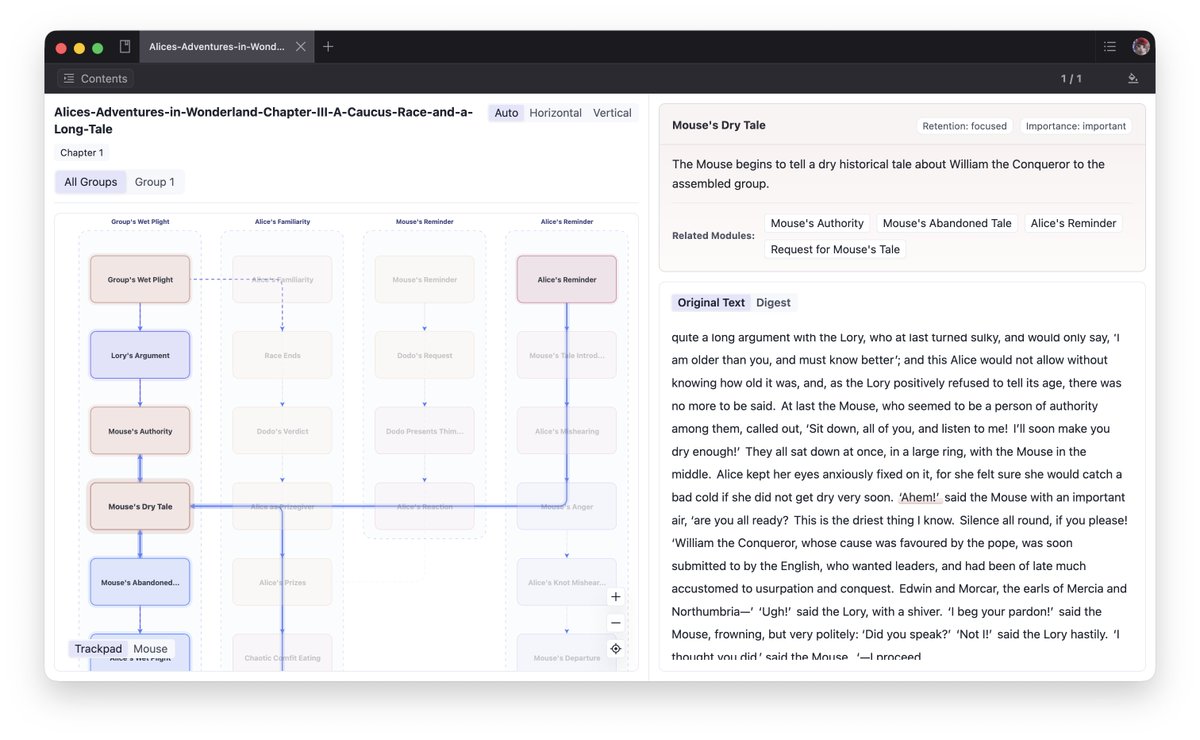Click the underlined 'Ahem!' text in the passage
This screenshot has height=740, width=1200.
920,497
